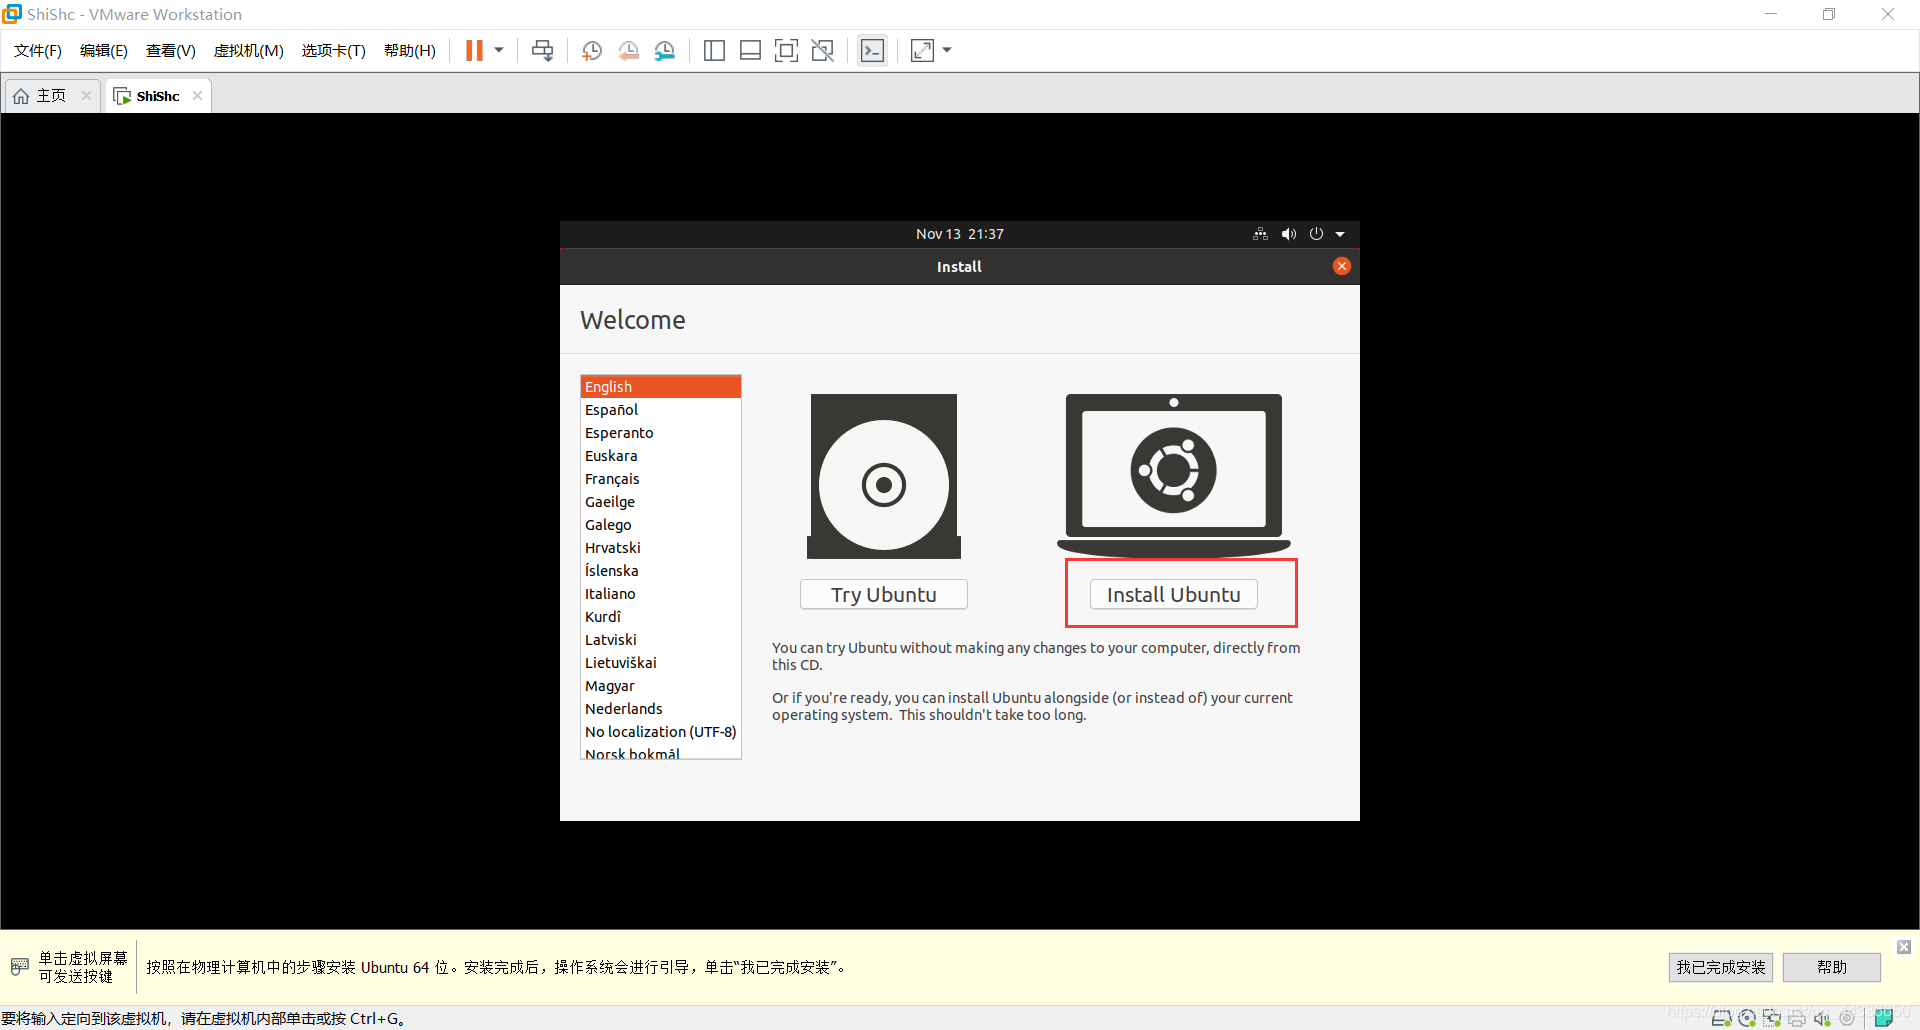Close the Ubuntu Install window
This screenshot has height=1030, width=1920.
[1342, 266]
